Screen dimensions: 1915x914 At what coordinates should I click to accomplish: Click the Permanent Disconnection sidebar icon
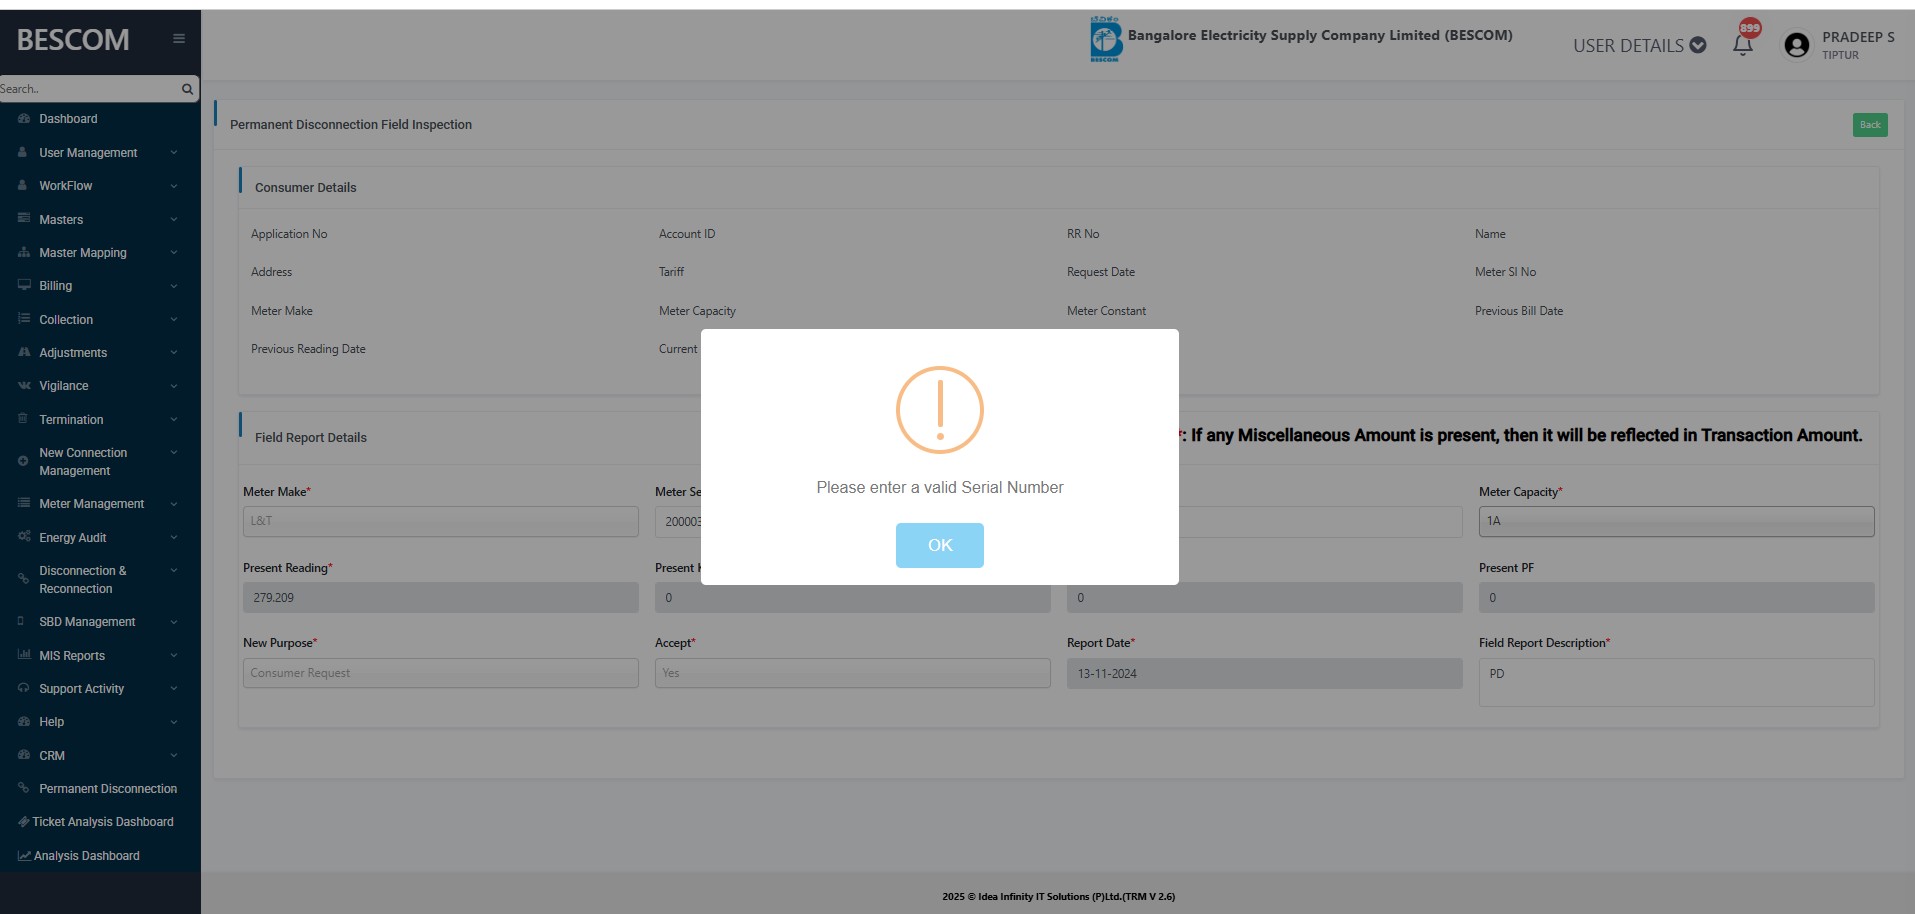click(x=24, y=788)
